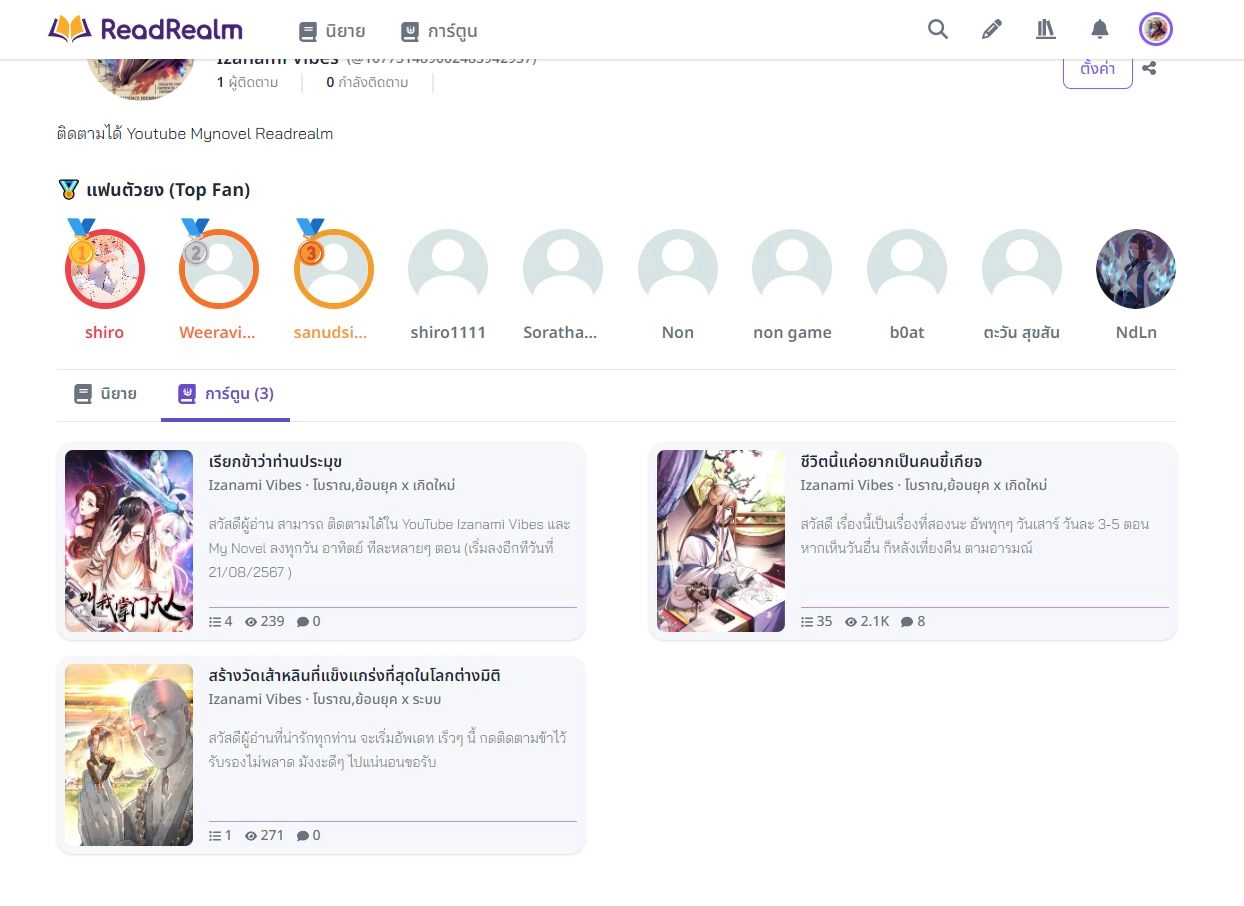Open the notifications bell
Viewport: 1244px width, 906px height.
coord(1100,30)
